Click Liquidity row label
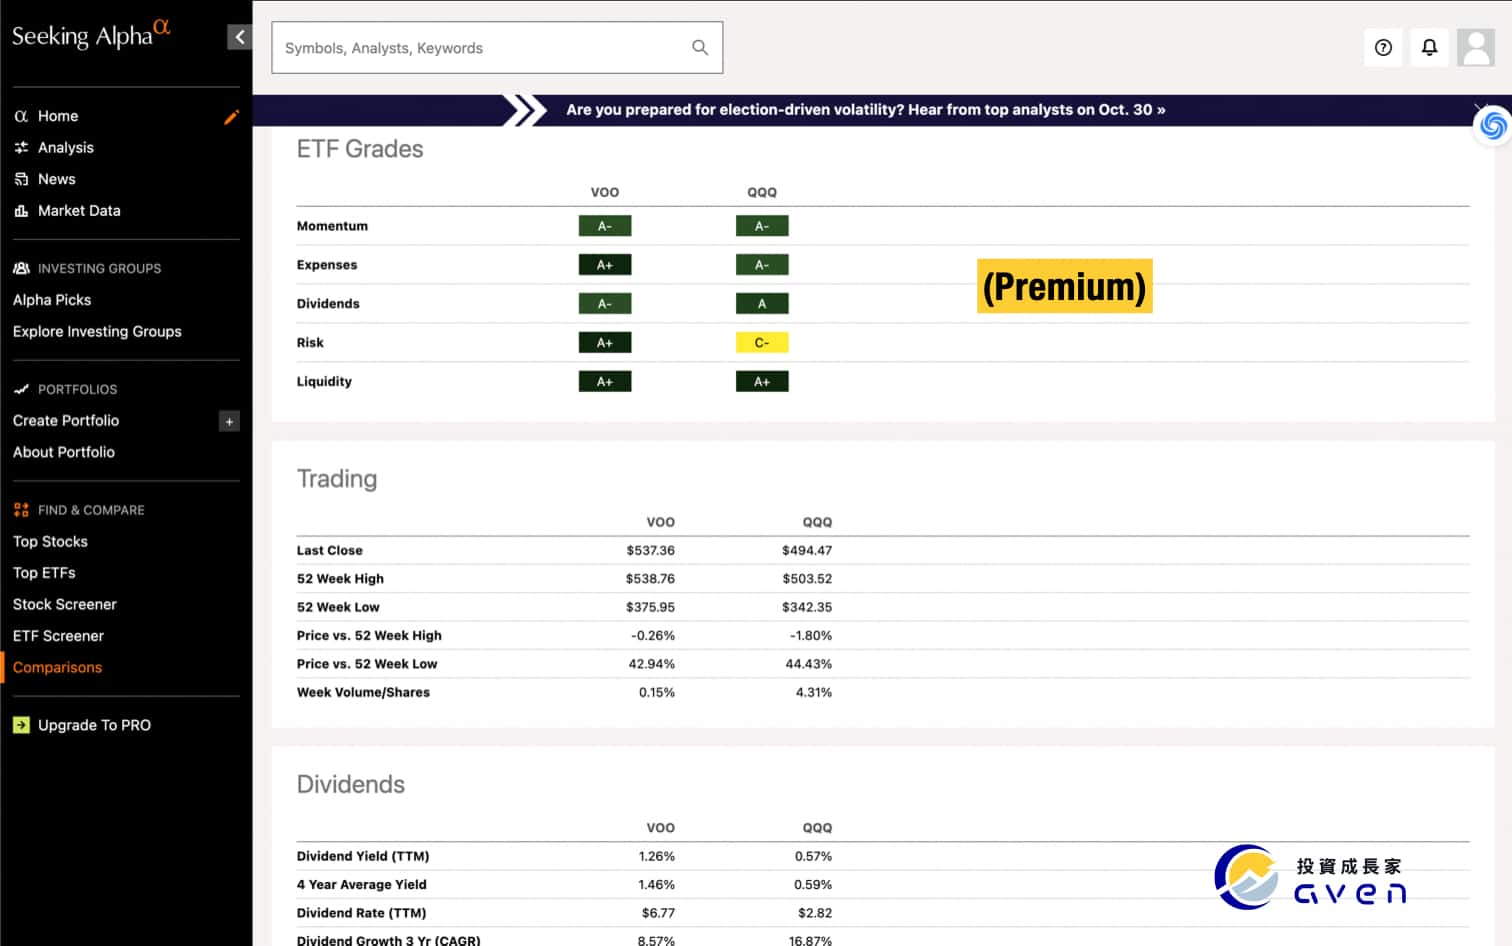1512x946 pixels. point(324,381)
